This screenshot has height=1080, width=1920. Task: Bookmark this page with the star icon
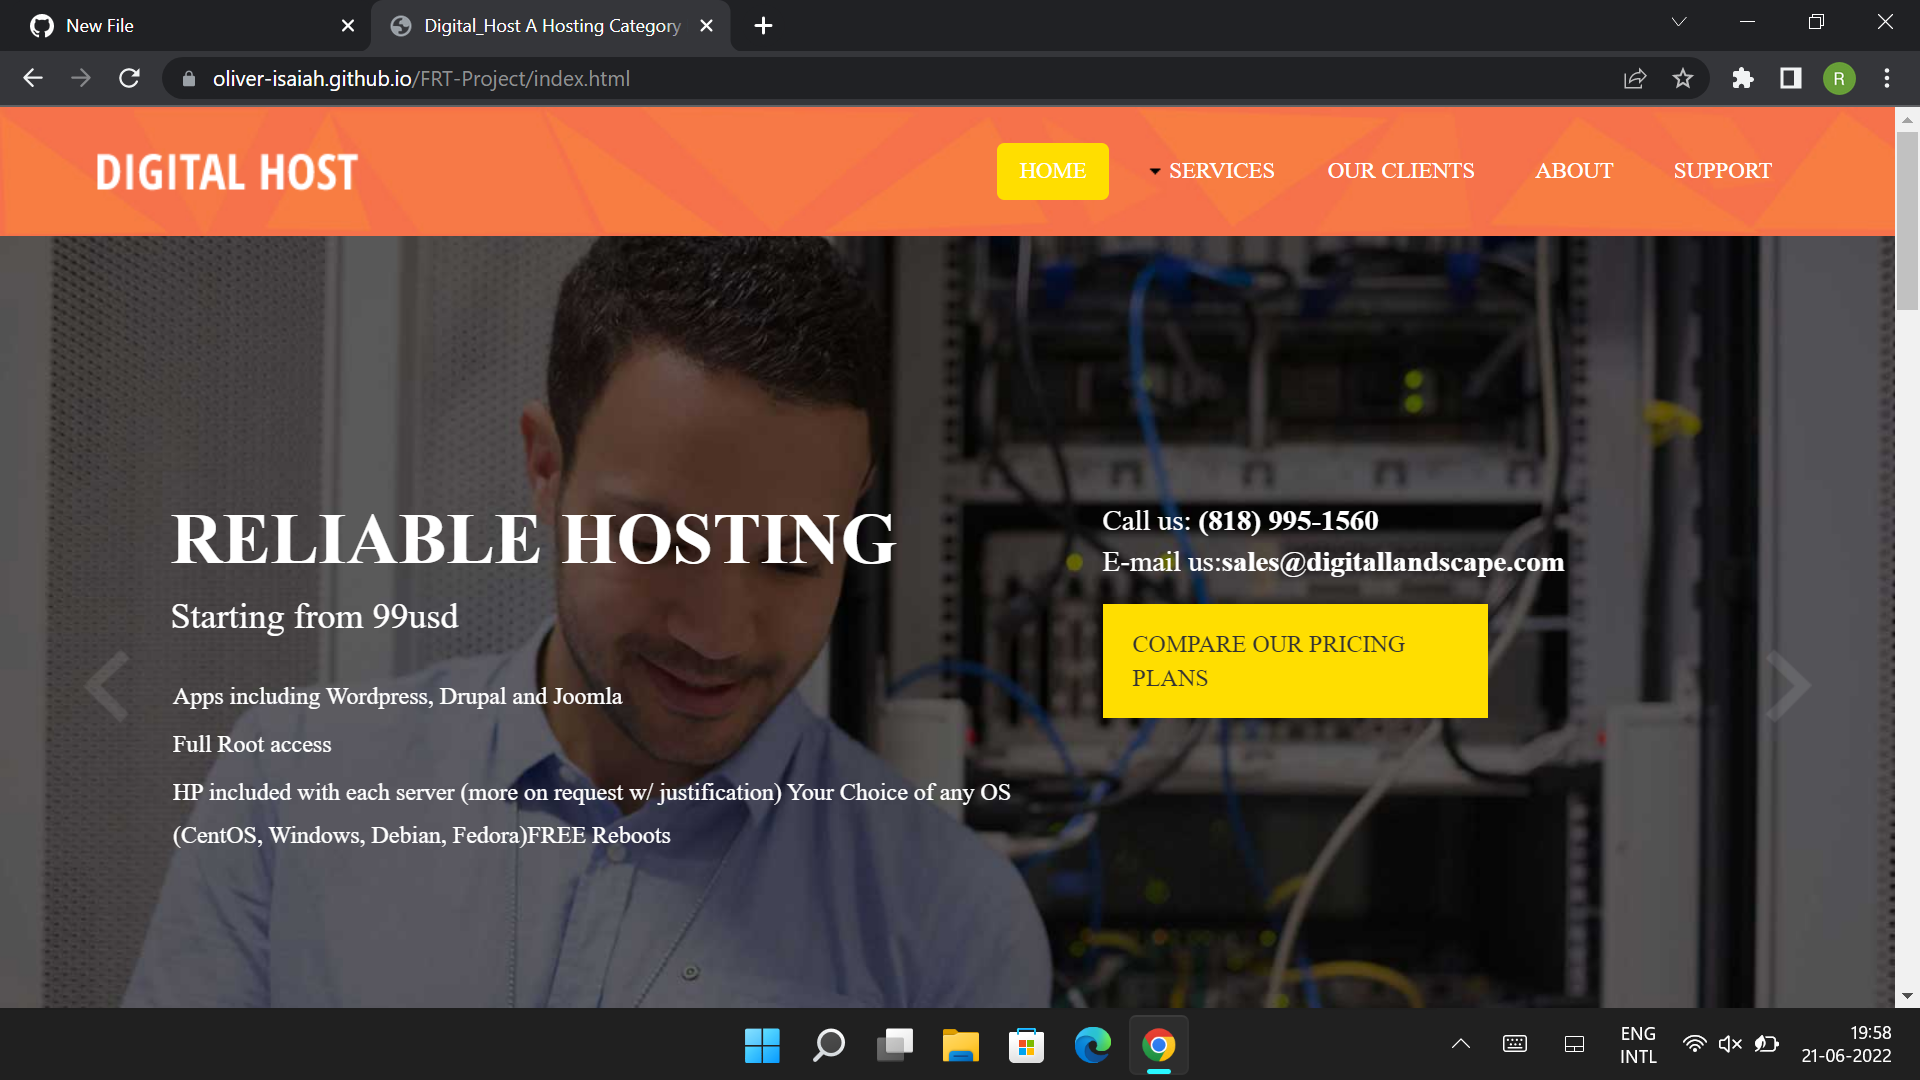tap(1683, 78)
